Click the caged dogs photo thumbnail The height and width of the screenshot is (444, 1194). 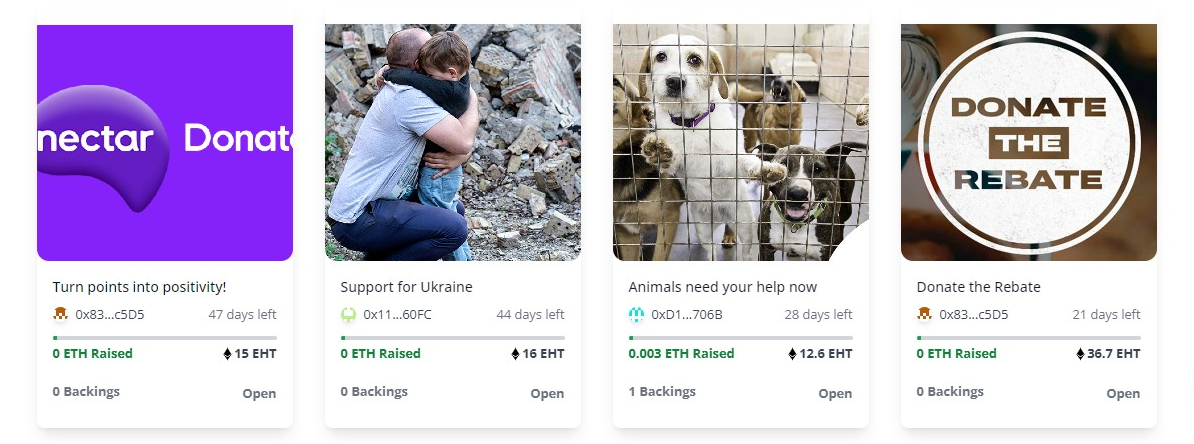(x=741, y=142)
